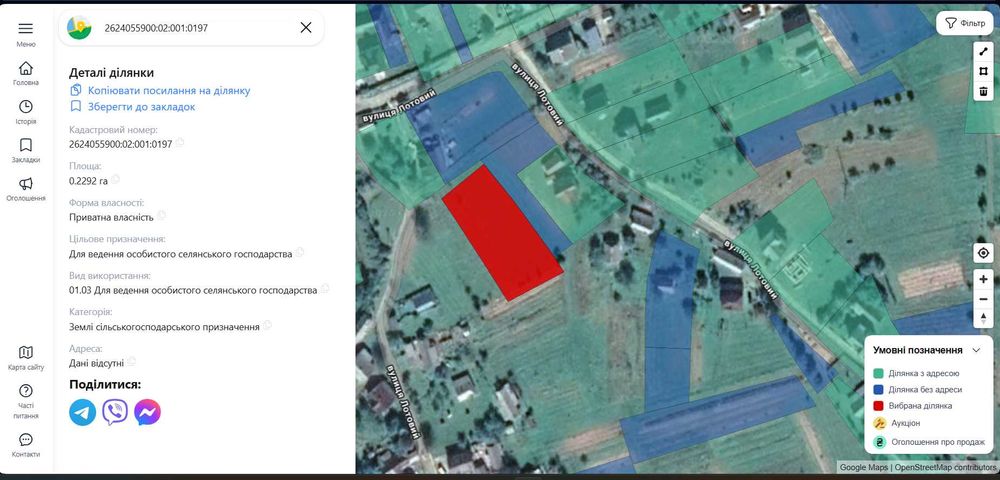
Task: Open the Google Maps attribution link
Action: (x=864, y=467)
